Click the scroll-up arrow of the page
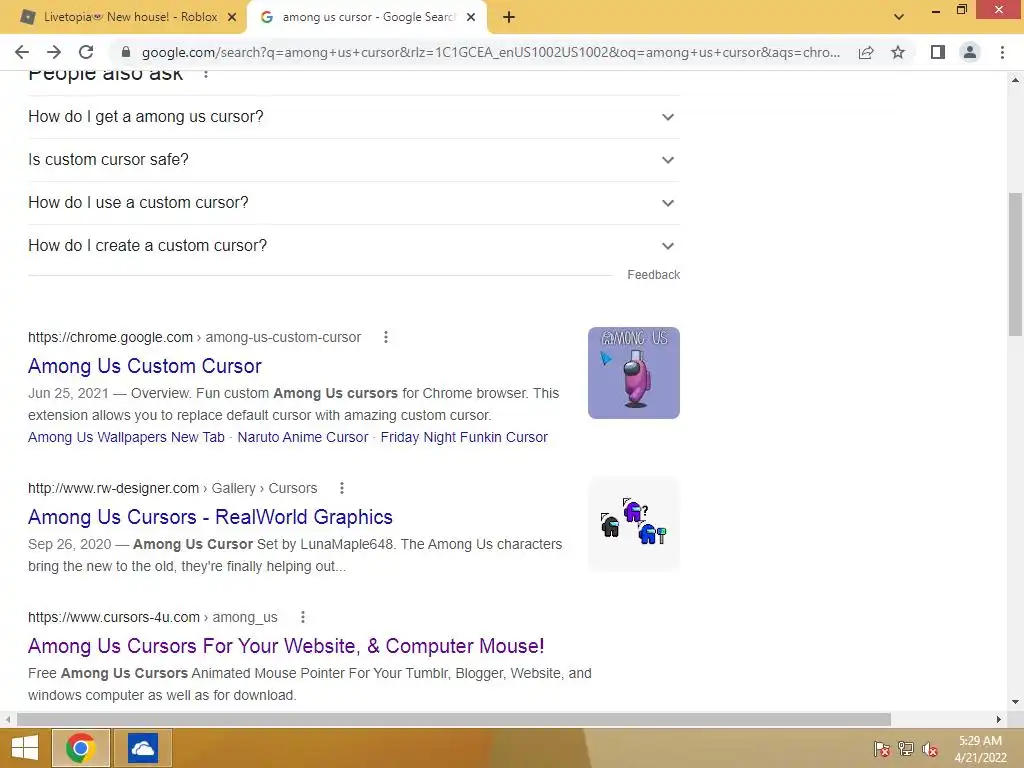Screen dimensions: 1024x768 point(1015,80)
